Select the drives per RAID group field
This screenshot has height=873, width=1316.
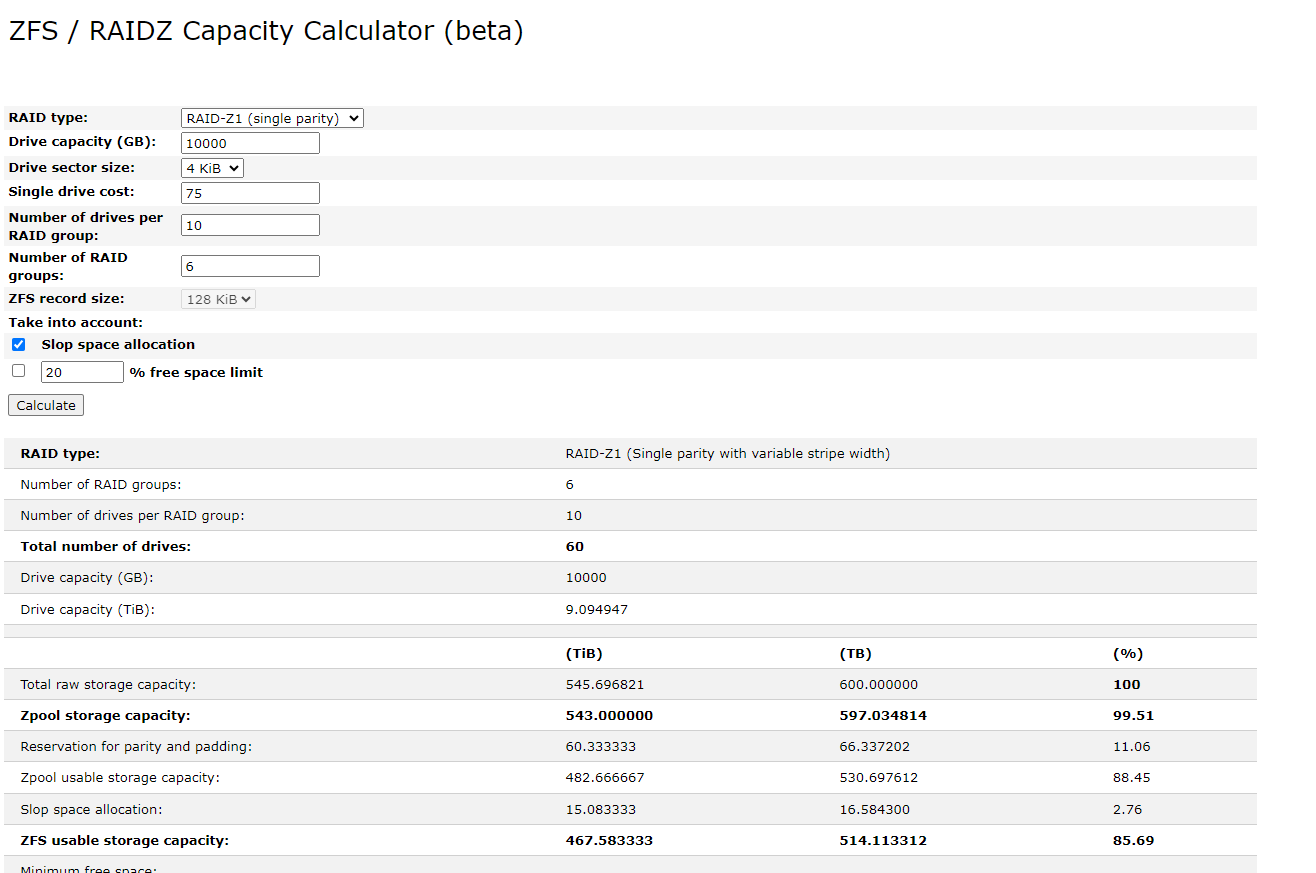(x=250, y=225)
